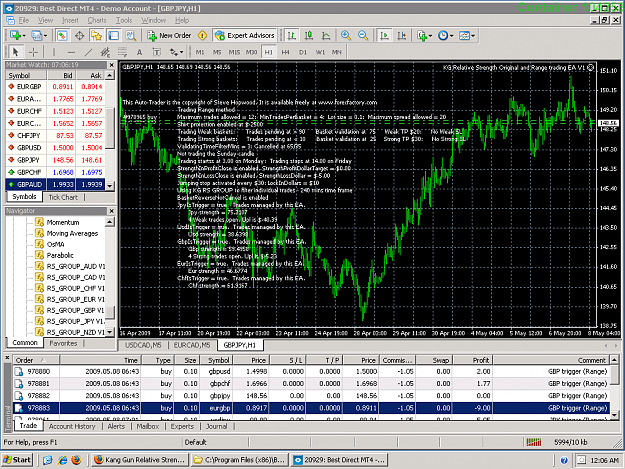Select the Crosshair tool
625x469 pixels.
pyautogui.click(x=33, y=52)
